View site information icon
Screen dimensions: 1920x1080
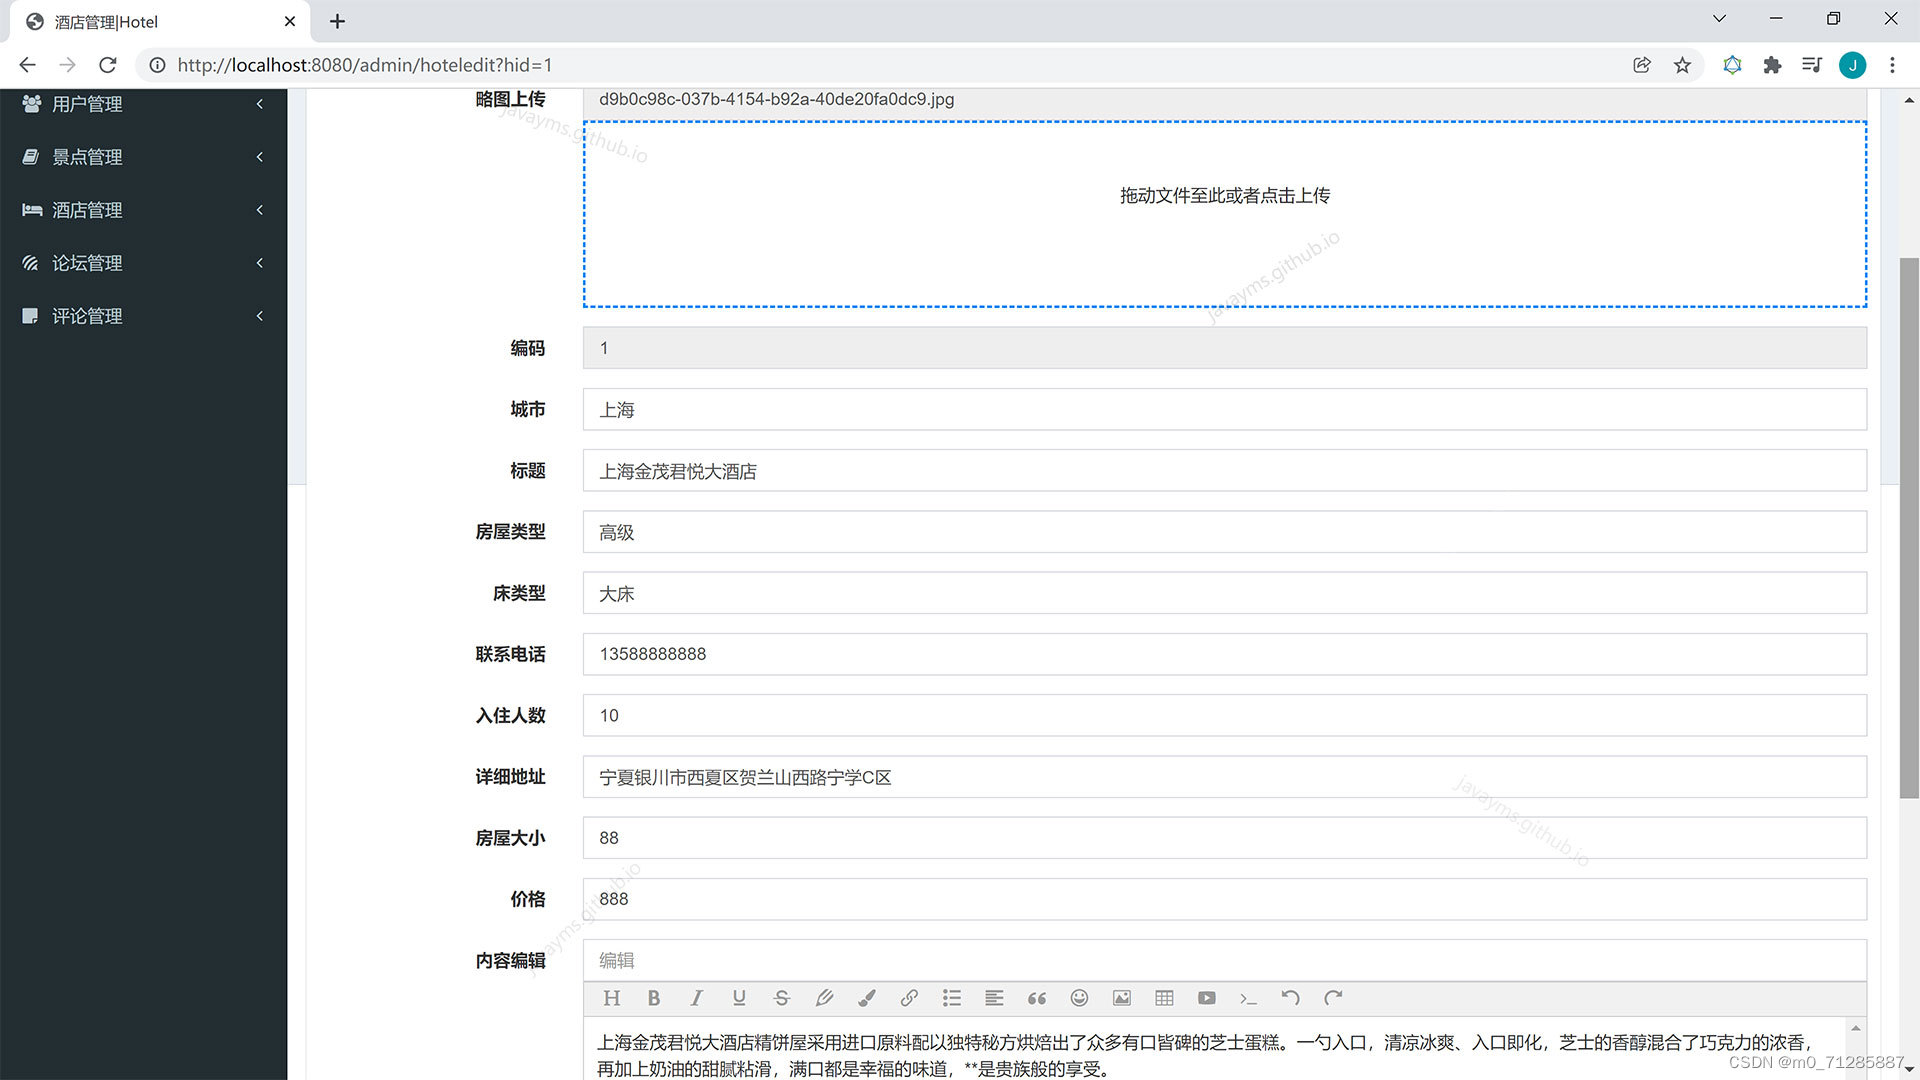tap(157, 65)
